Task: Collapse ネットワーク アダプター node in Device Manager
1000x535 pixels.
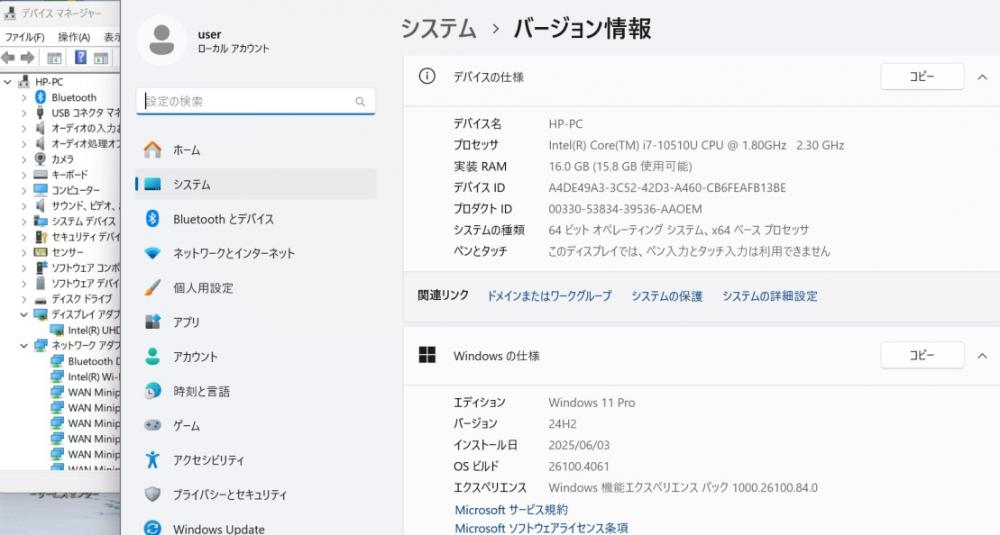Action: pyautogui.click(x=24, y=346)
